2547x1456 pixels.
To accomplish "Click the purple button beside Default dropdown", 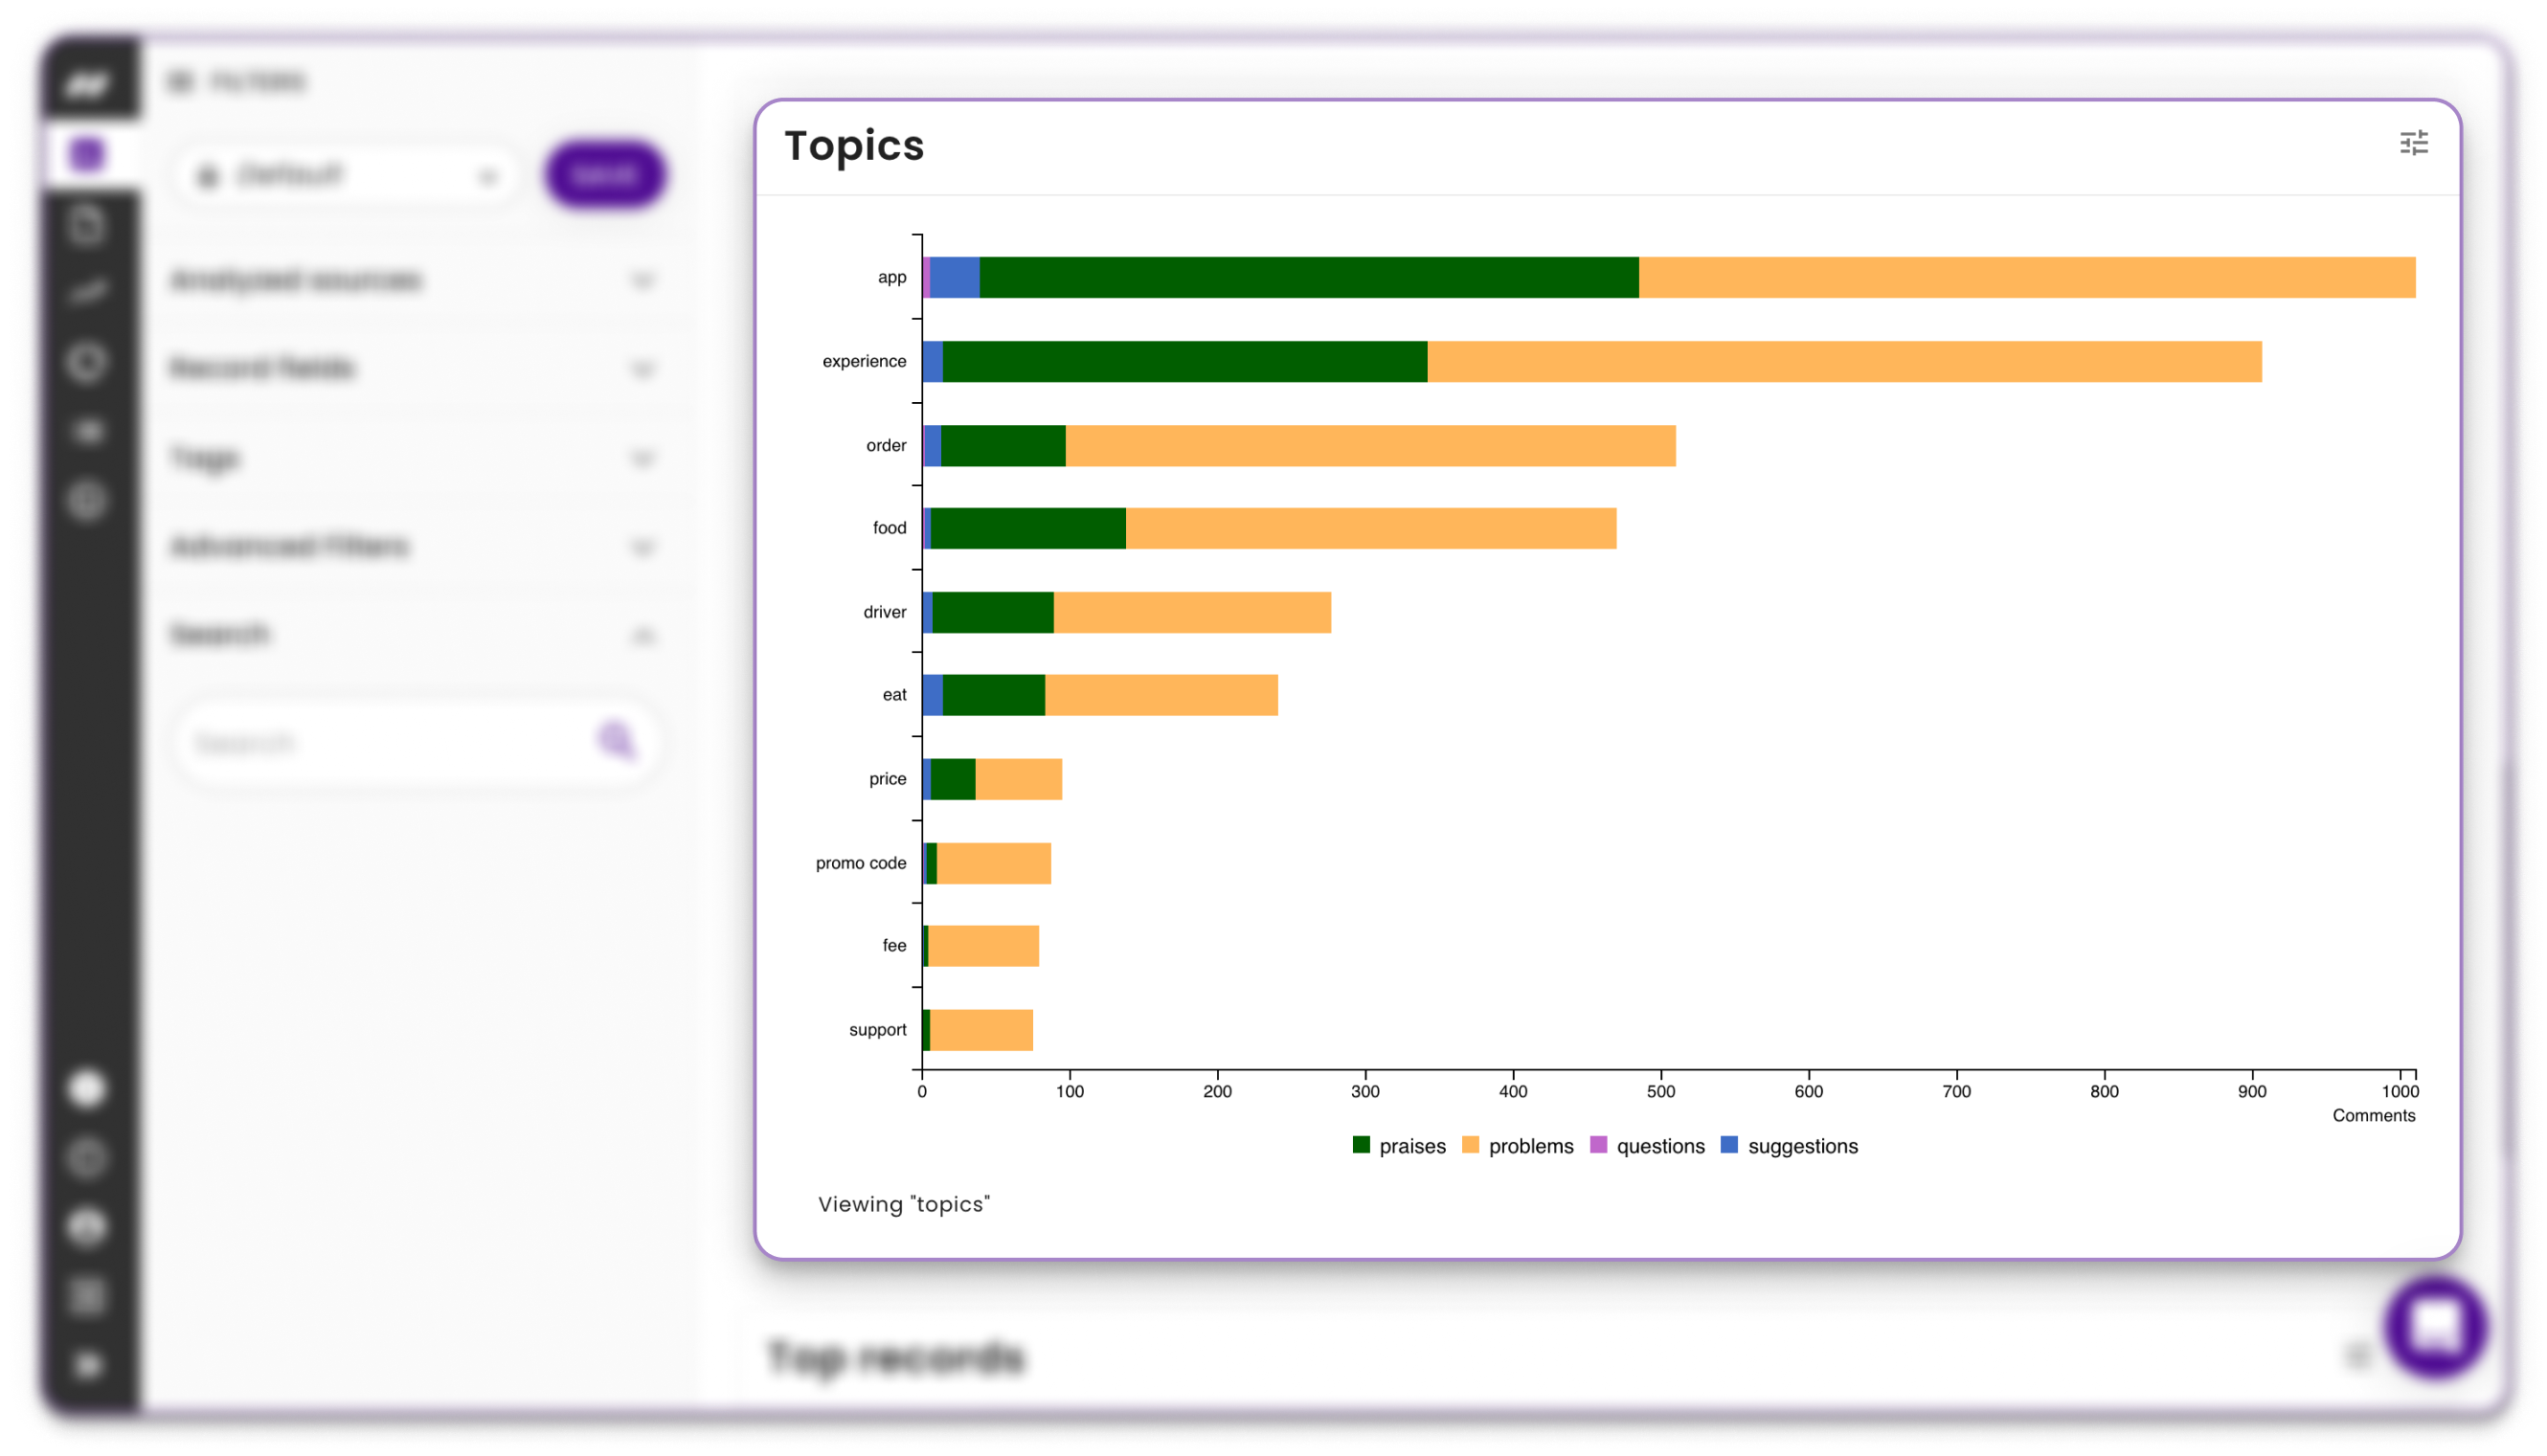I will click(x=605, y=175).
